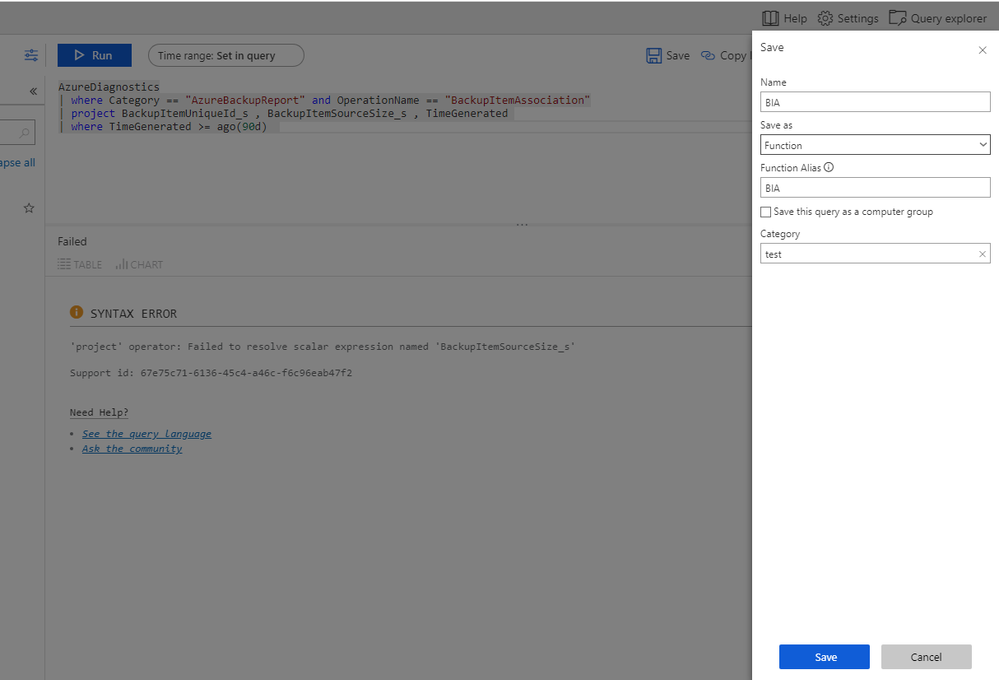Click the query filter settings icon
Viewport: 999px width, 680px height.
pyautogui.click(x=31, y=55)
